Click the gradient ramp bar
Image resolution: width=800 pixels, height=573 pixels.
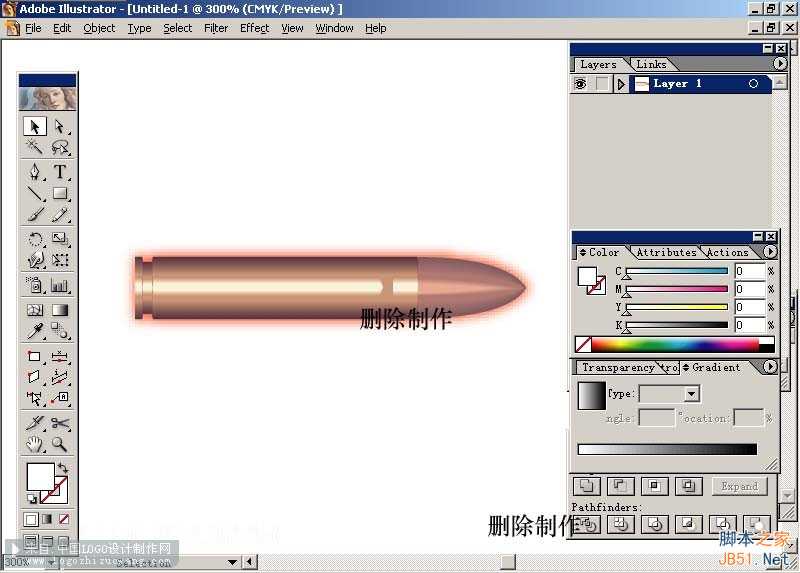pos(667,449)
